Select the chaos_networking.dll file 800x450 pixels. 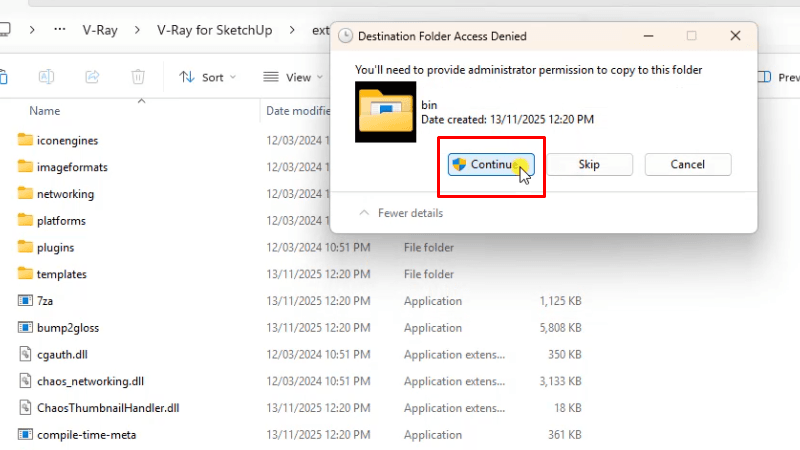(x=90, y=381)
